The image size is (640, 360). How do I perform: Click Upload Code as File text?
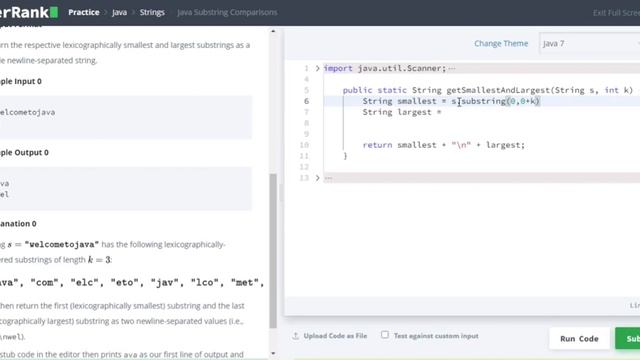click(335, 336)
